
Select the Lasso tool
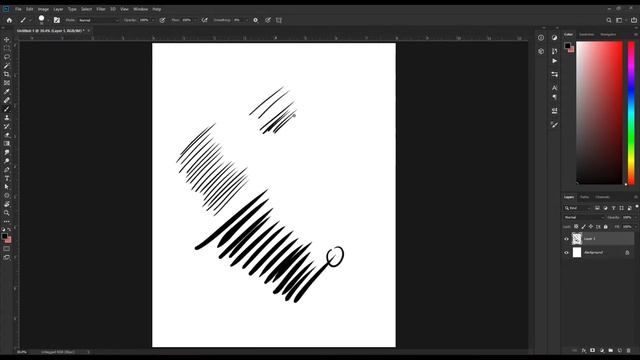point(7,57)
